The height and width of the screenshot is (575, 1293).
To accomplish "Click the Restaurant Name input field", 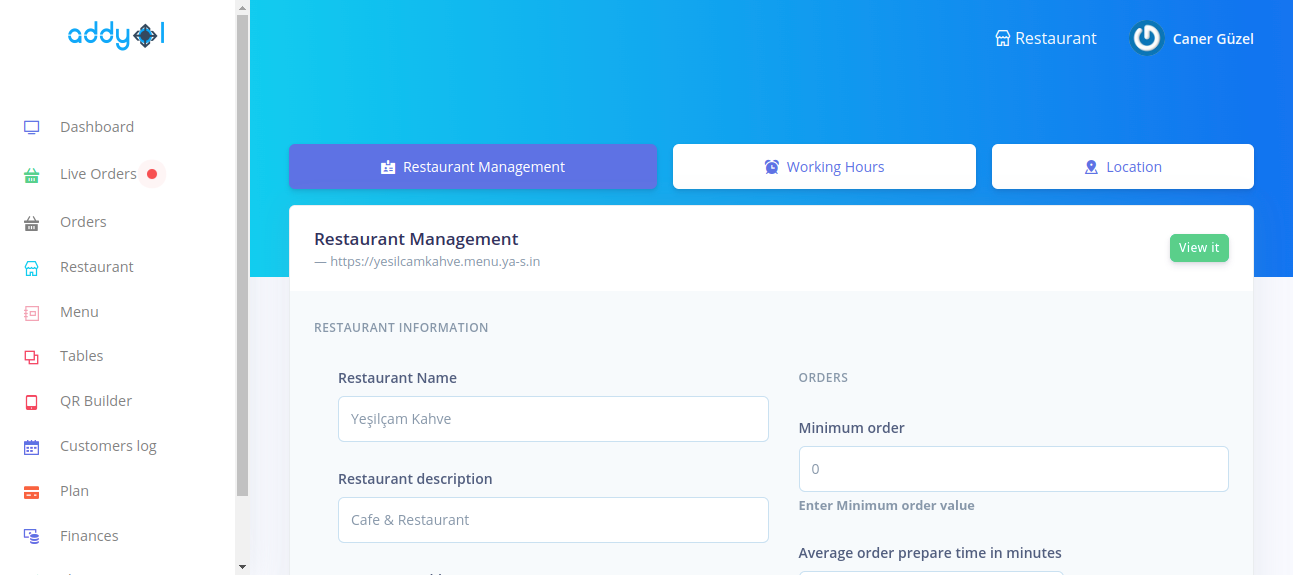I will point(553,419).
